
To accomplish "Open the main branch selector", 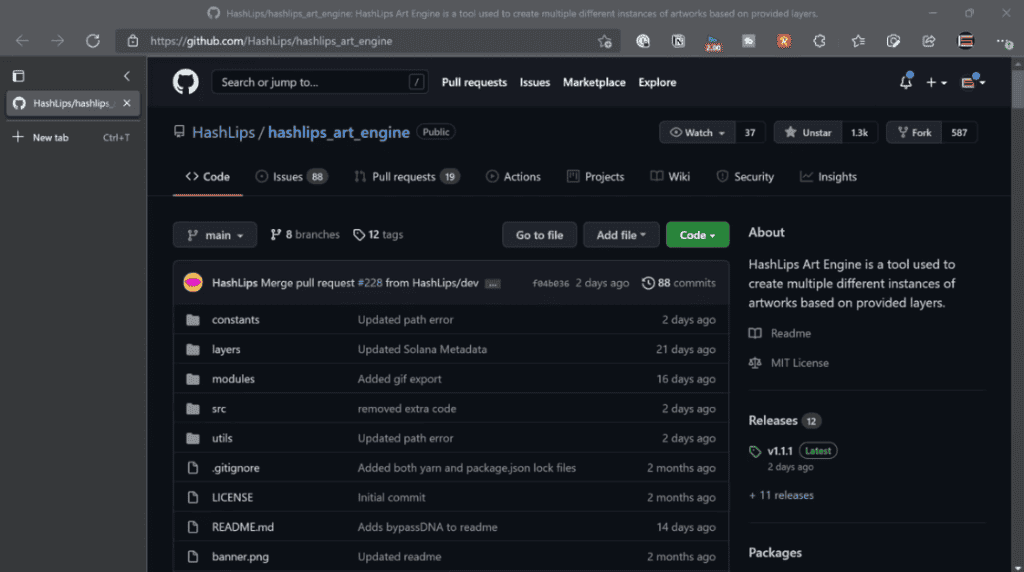I will pyautogui.click(x=215, y=235).
